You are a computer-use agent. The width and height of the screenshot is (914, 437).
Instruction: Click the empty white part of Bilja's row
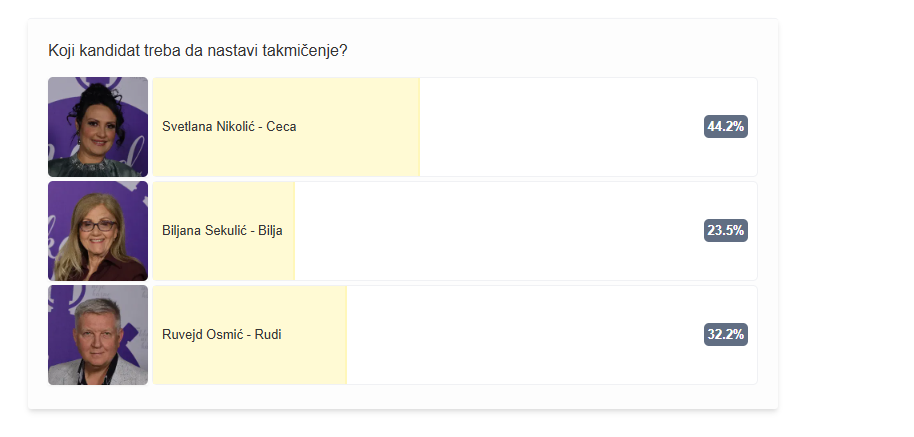pos(500,231)
